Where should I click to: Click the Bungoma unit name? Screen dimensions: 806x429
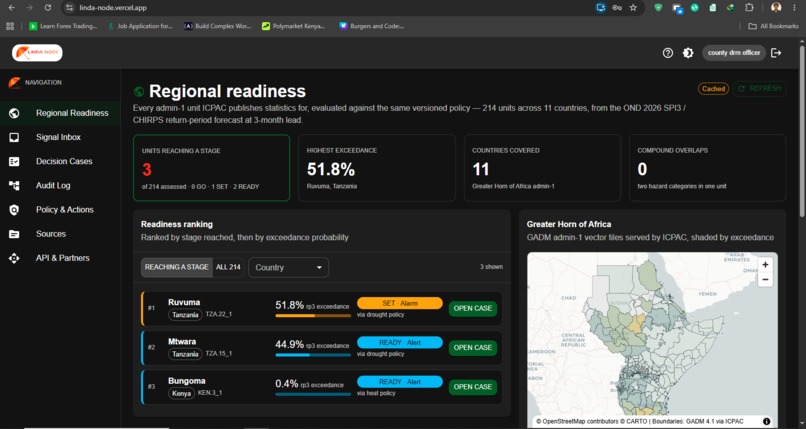point(187,381)
